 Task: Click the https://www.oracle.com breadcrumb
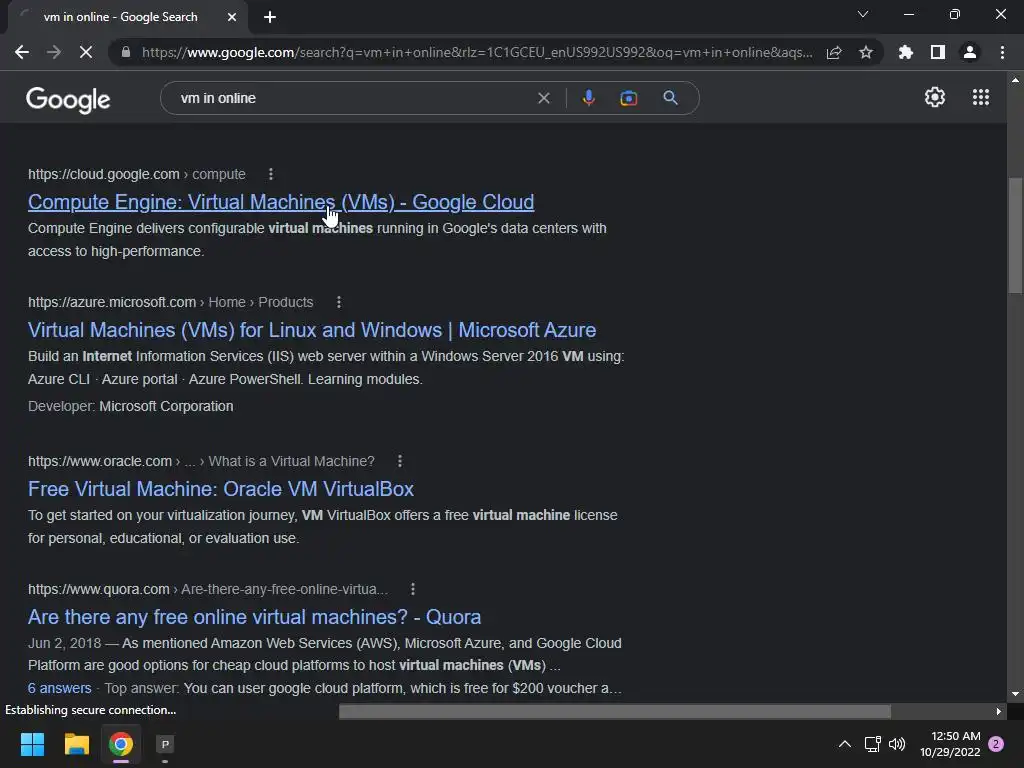(x=100, y=461)
